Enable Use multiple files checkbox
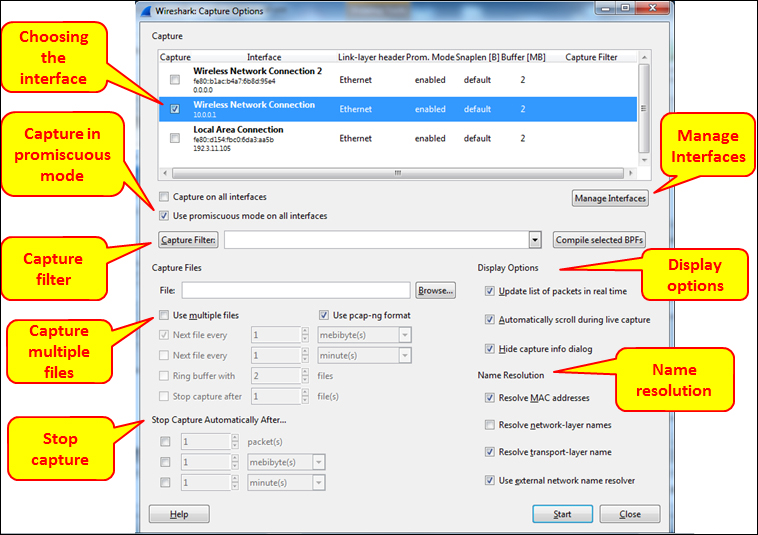This screenshot has width=758, height=535. click(x=164, y=315)
